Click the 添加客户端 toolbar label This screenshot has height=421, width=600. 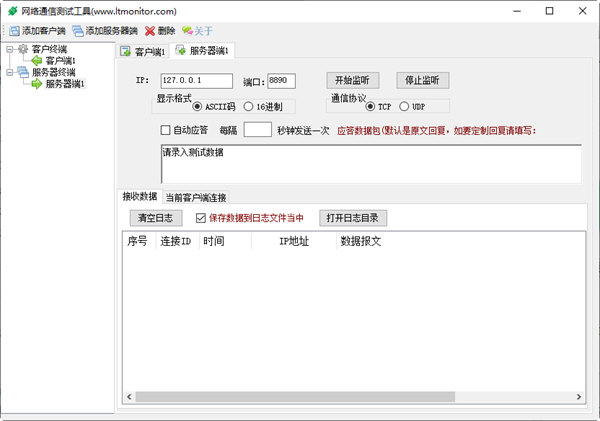pyautogui.click(x=44, y=31)
